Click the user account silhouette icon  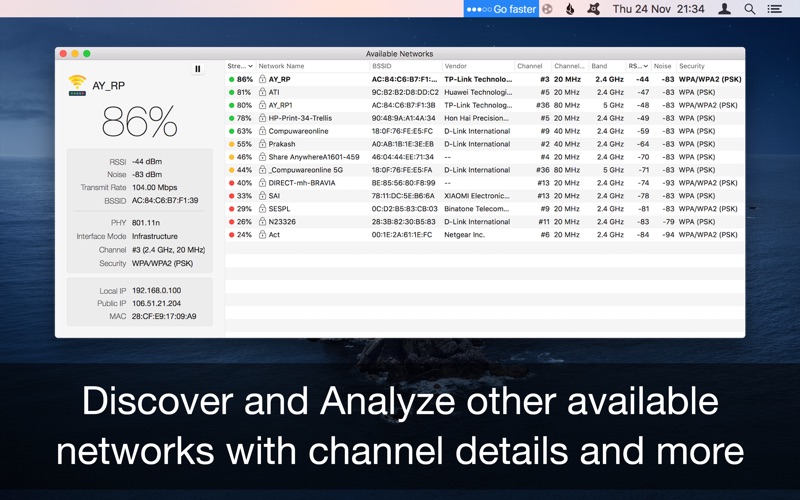tap(724, 9)
